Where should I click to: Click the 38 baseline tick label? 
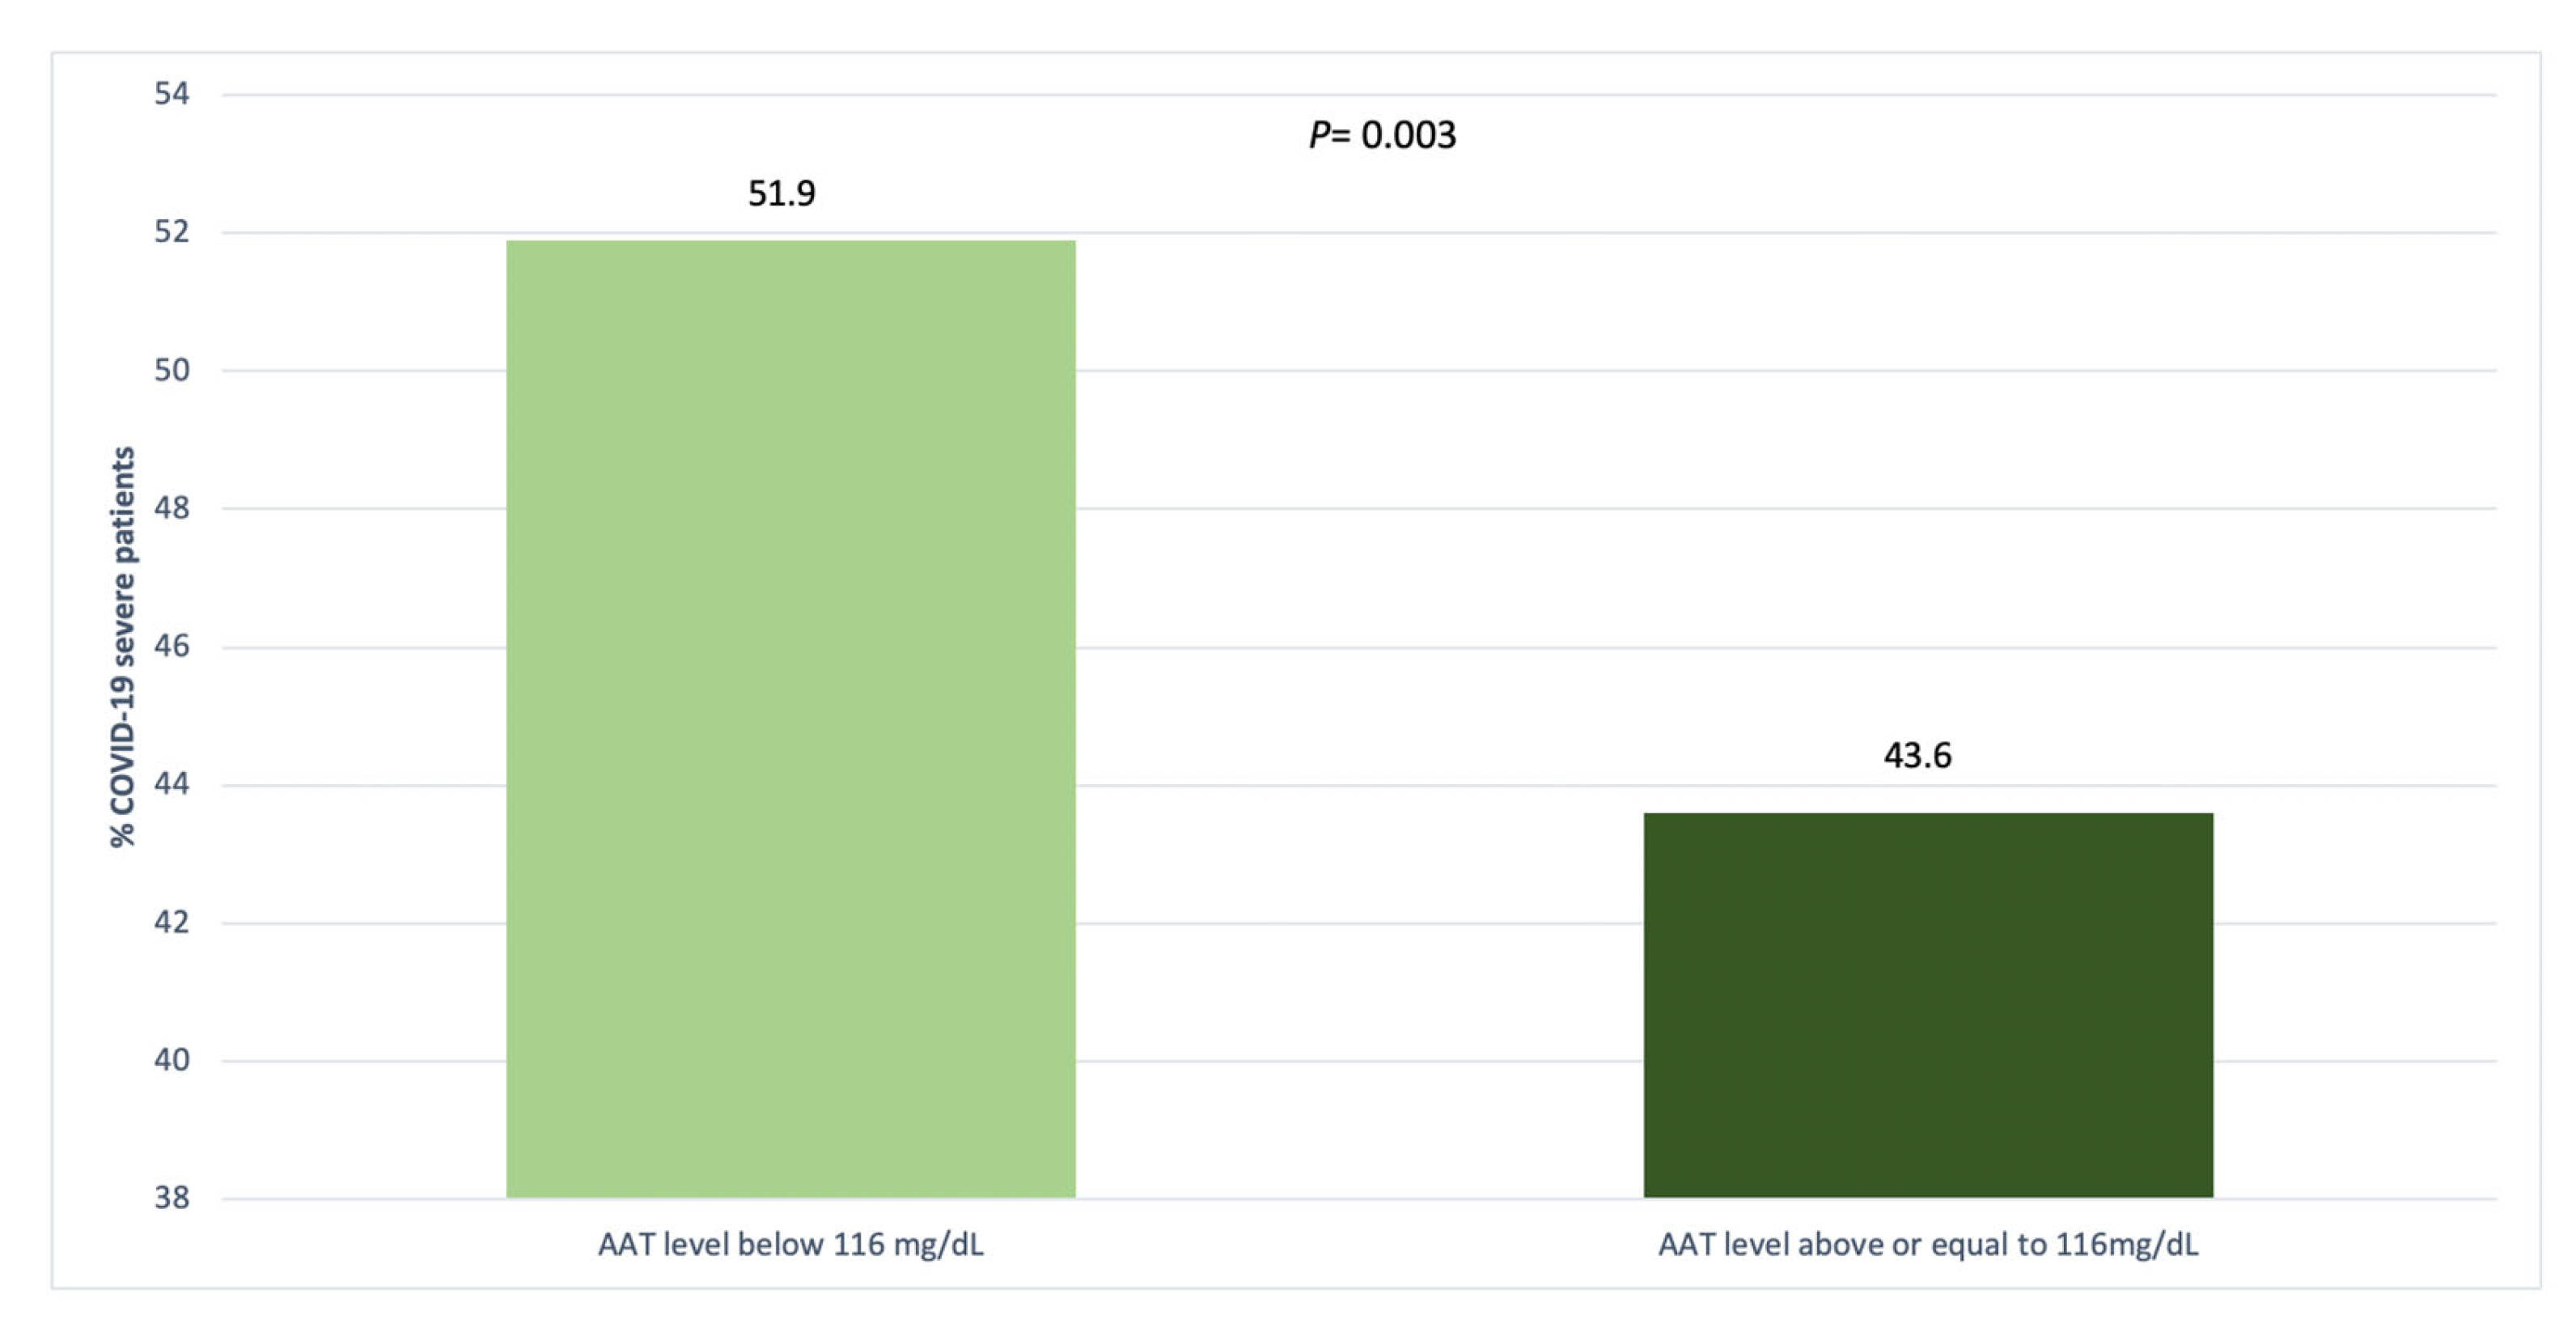pyautogui.click(x=171, y=1197)
